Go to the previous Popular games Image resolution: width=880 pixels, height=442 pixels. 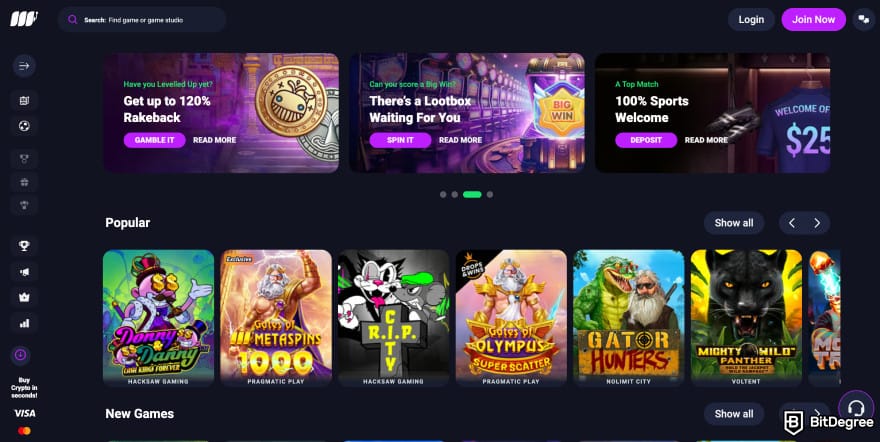pos(792,223)
